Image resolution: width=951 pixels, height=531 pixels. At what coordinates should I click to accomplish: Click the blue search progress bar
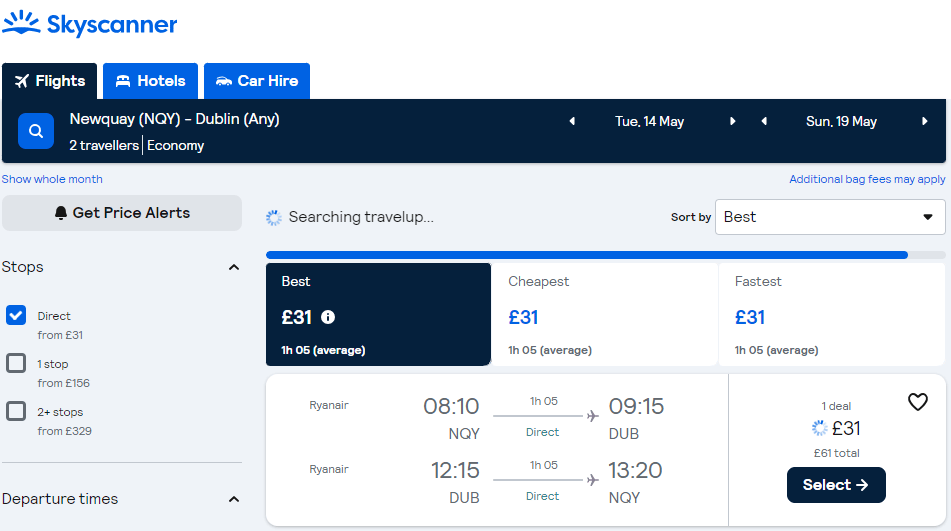[586, 255]
